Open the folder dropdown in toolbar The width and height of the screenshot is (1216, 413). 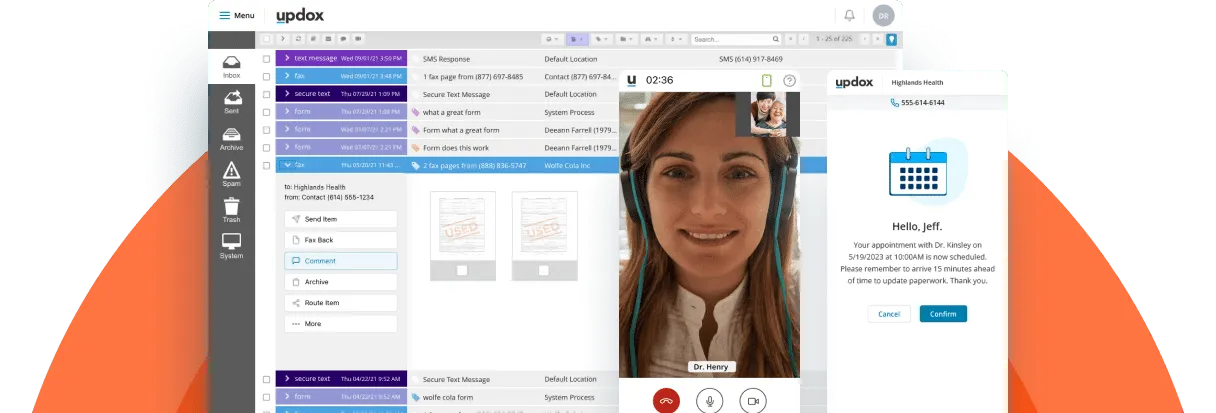point(626,39)
